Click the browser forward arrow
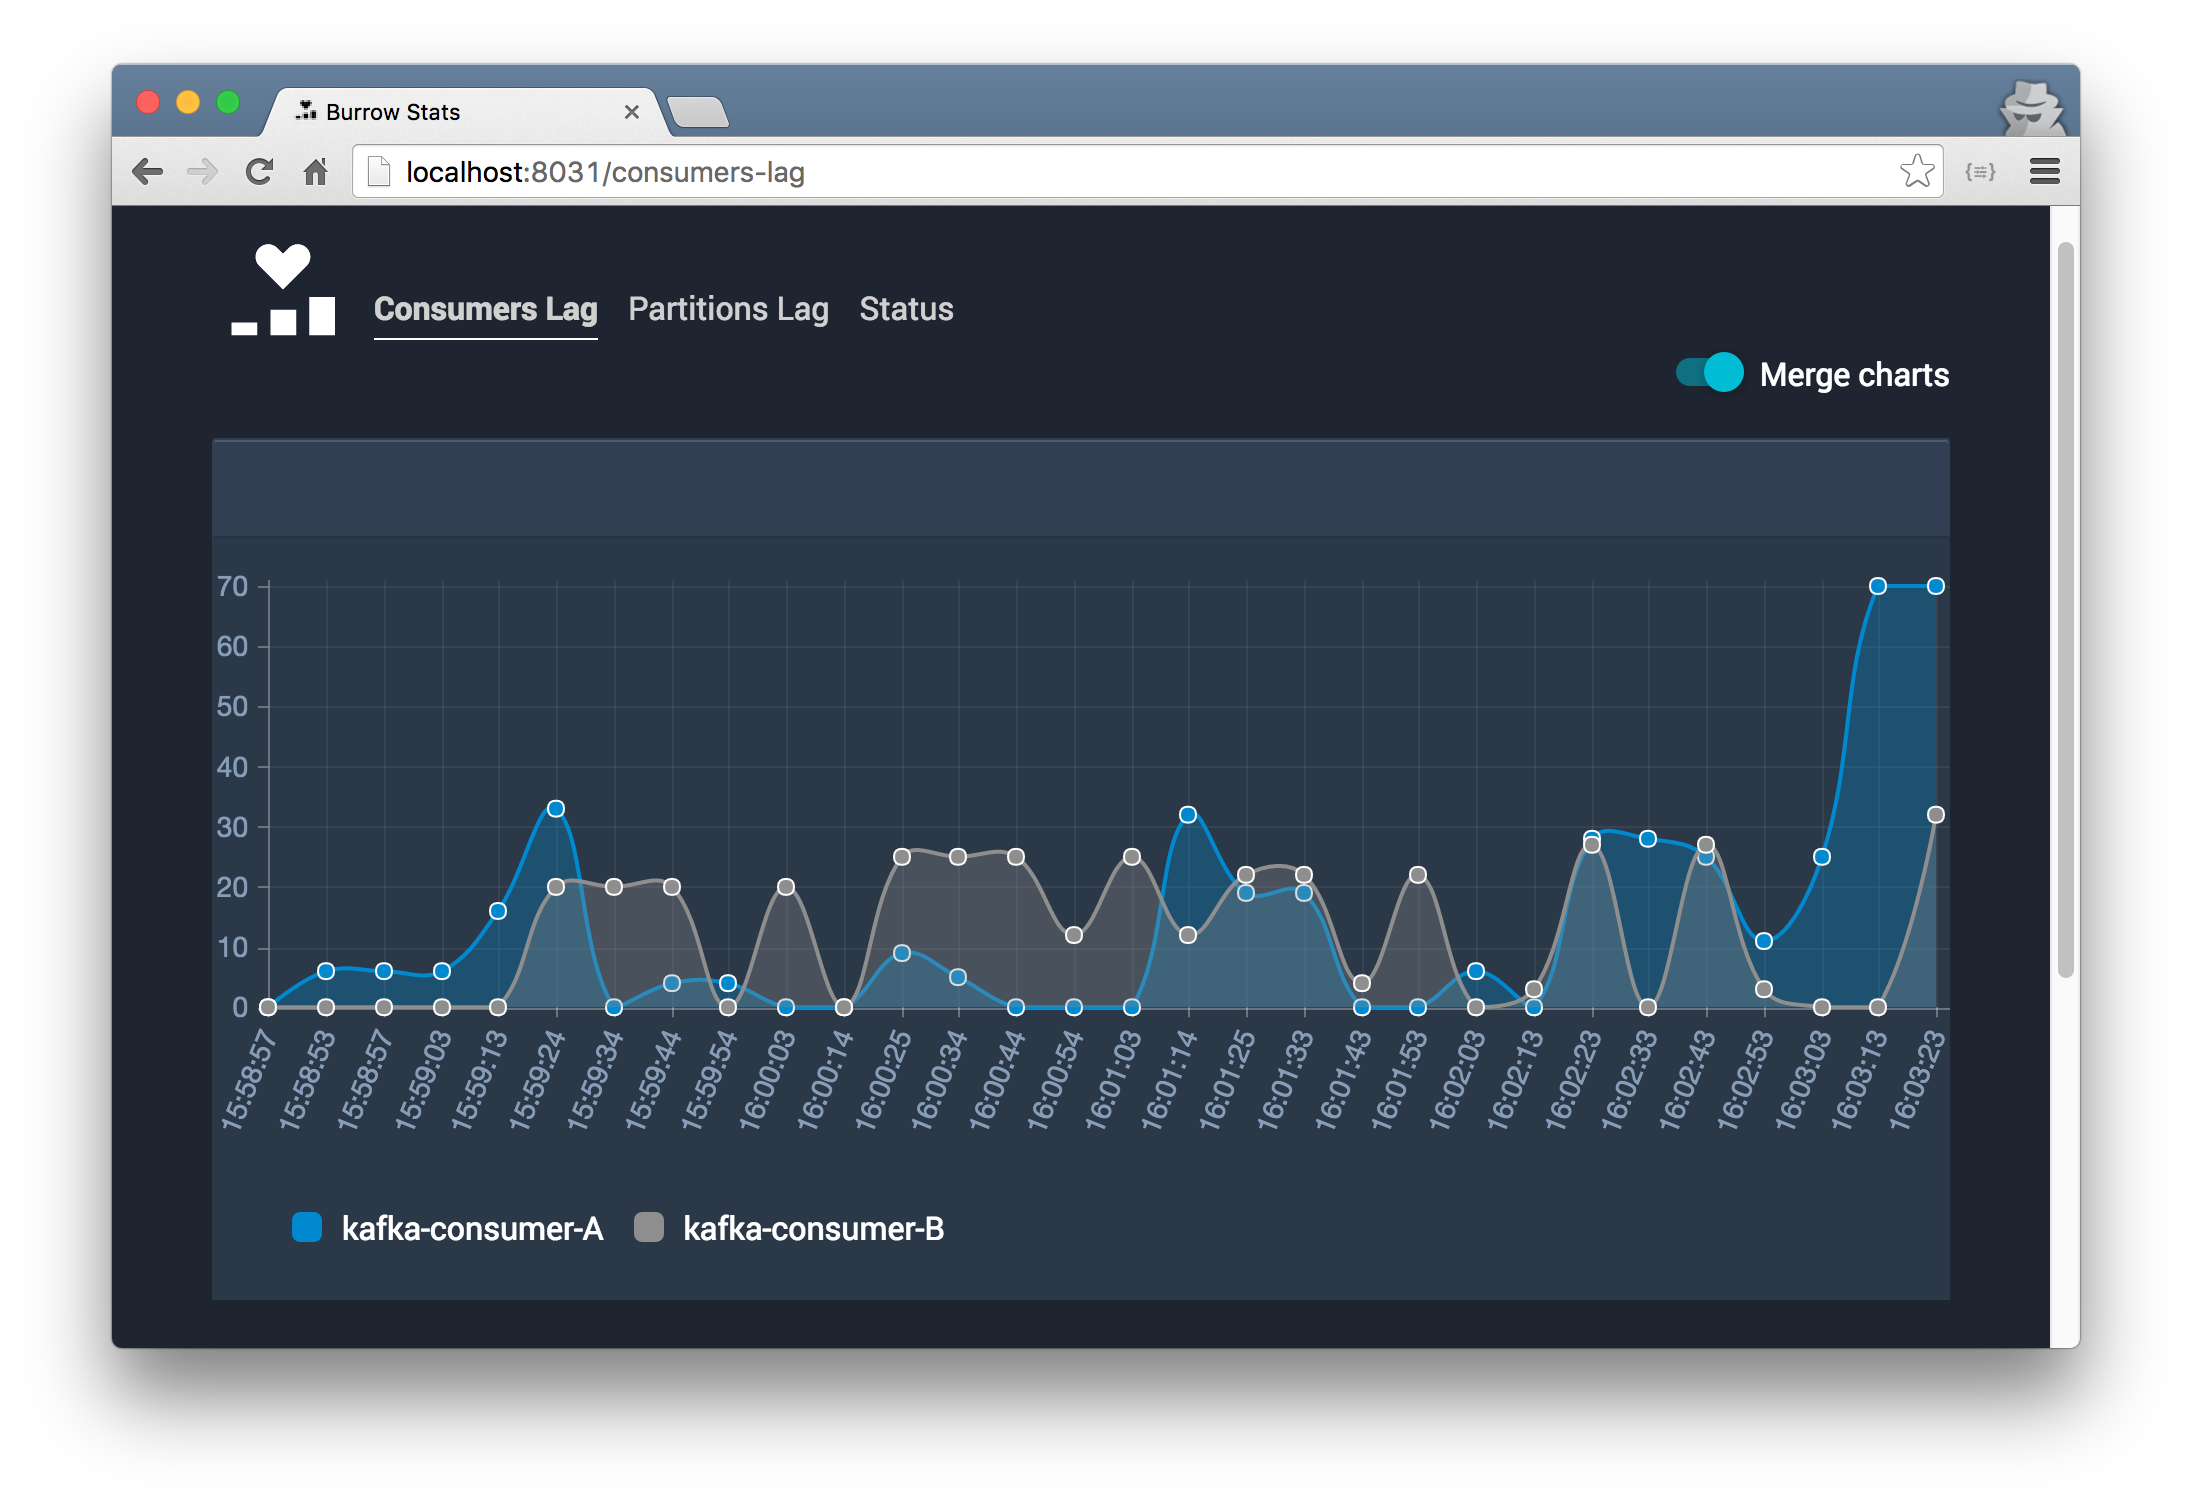The image size is (2192, 1508). point(202,172)
